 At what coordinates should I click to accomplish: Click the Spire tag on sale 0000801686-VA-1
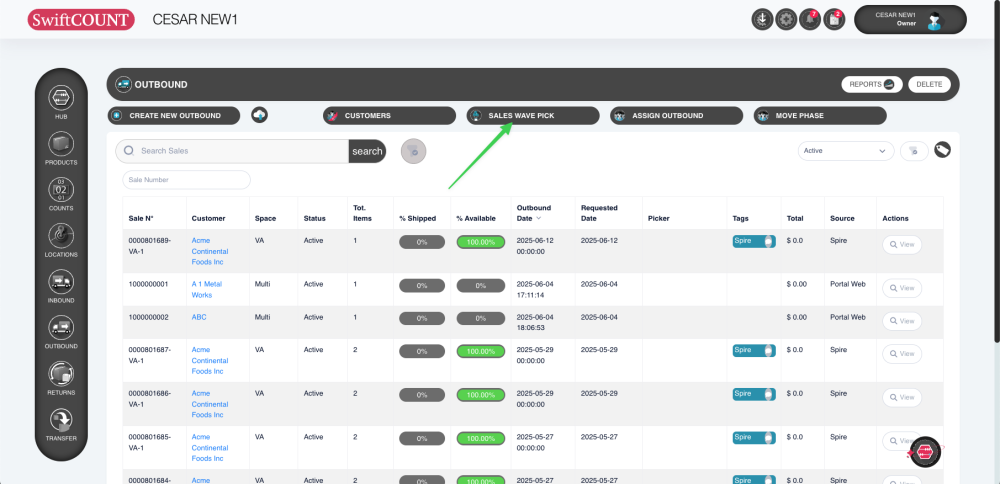pos(754,394)
